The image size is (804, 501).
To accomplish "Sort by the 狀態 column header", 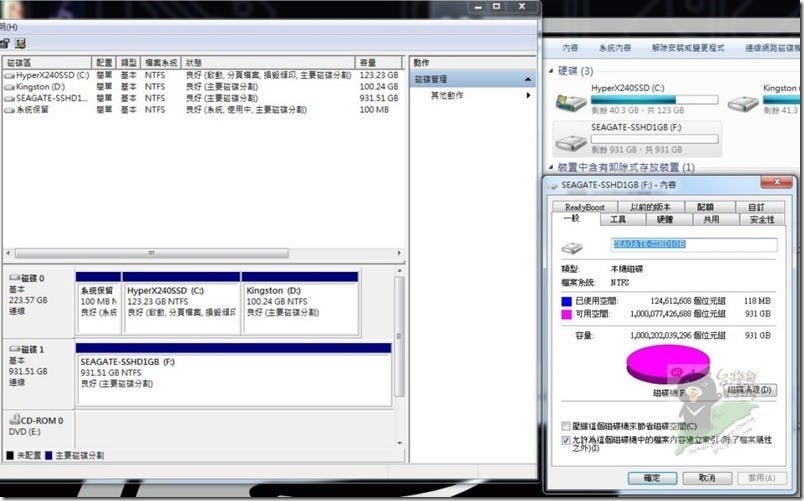I will [268, 63].
